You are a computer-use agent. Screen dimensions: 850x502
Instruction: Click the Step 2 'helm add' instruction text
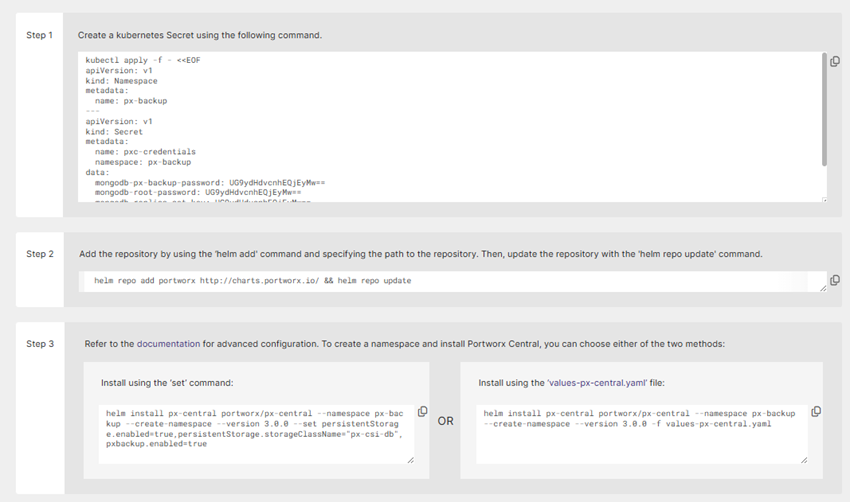pos(421,254)
